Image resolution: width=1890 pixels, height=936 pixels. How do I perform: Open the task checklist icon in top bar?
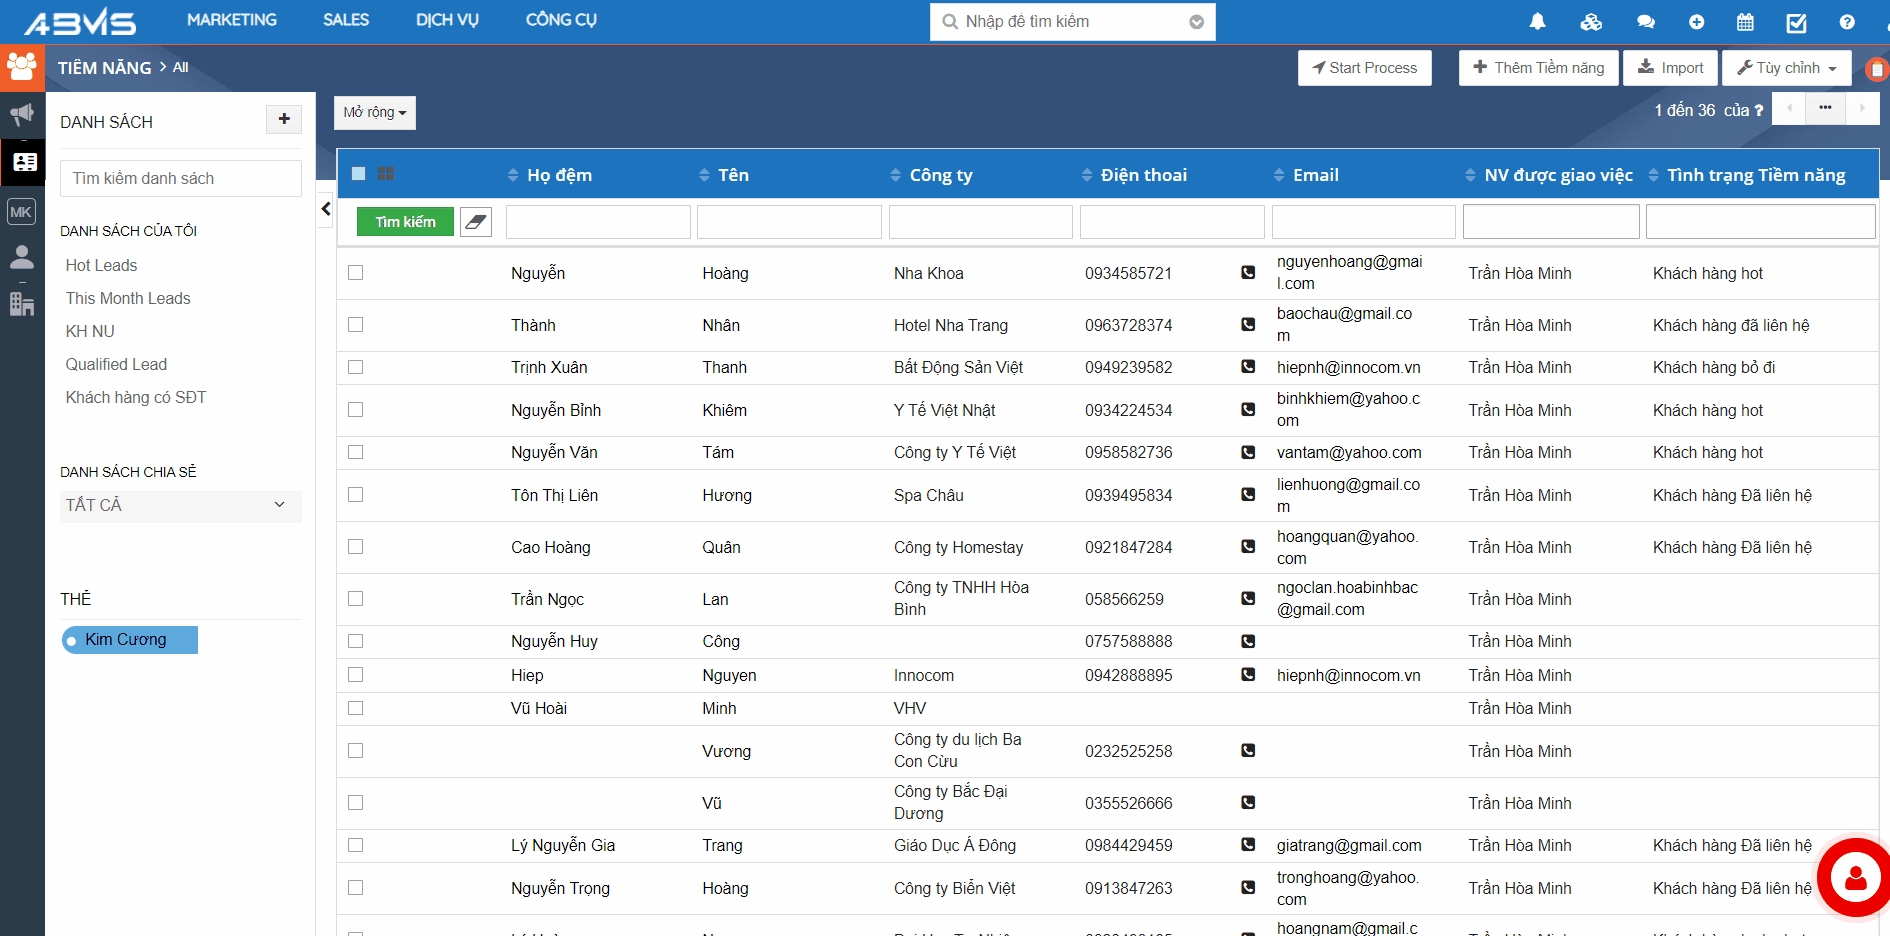1796,22
